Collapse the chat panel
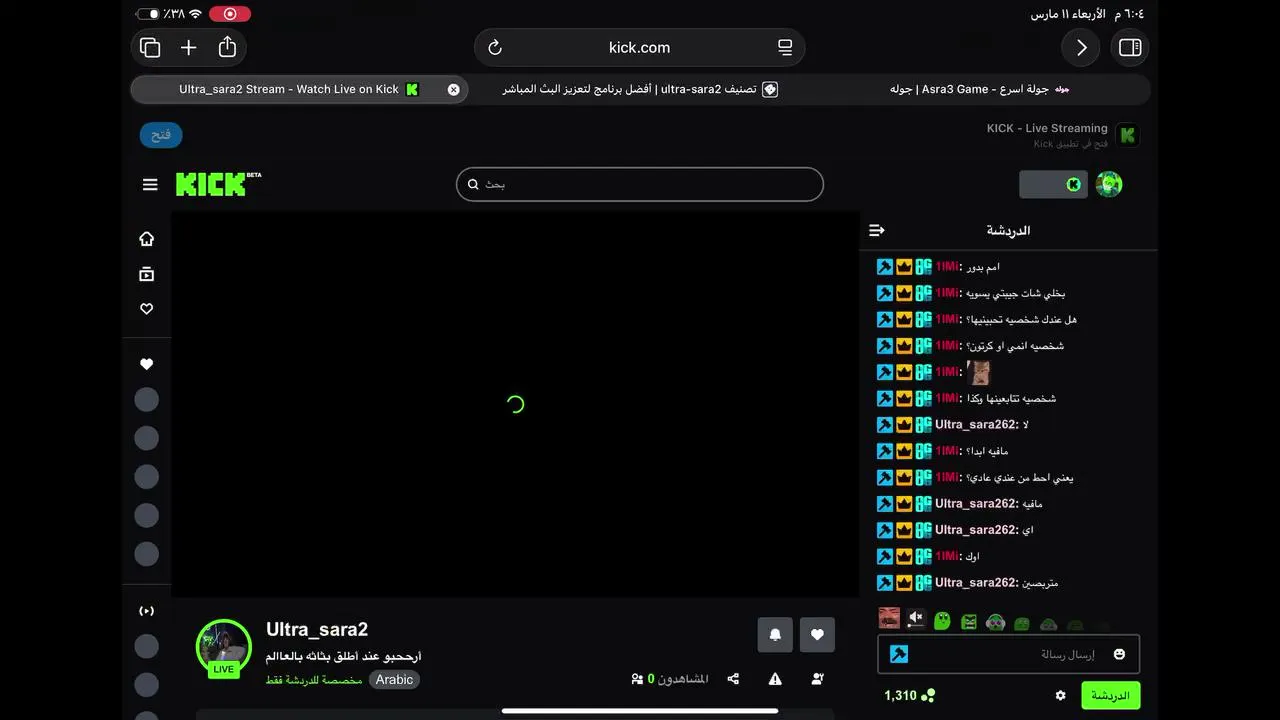The image size is (1280, 720). pos(877,230)
